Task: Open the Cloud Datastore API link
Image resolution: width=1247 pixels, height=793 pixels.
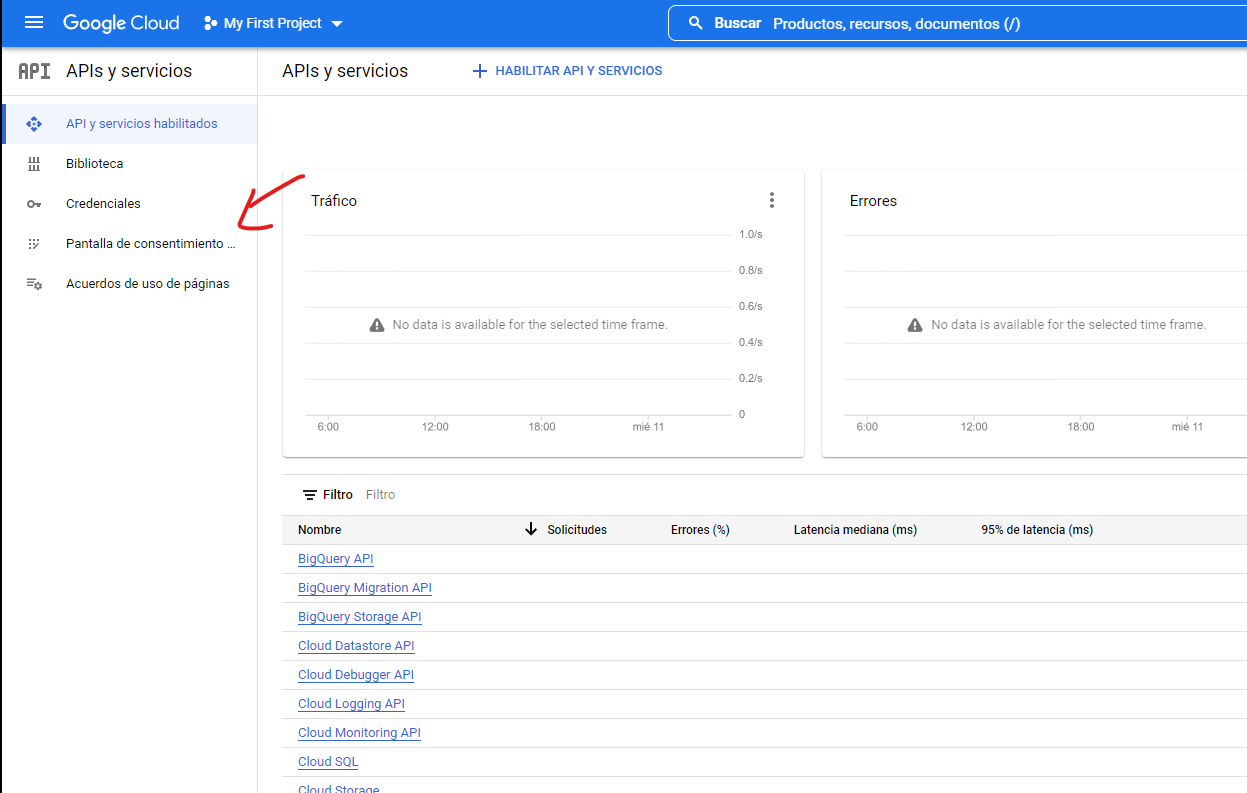Action: pyautogui.click(x=356, y=646)
